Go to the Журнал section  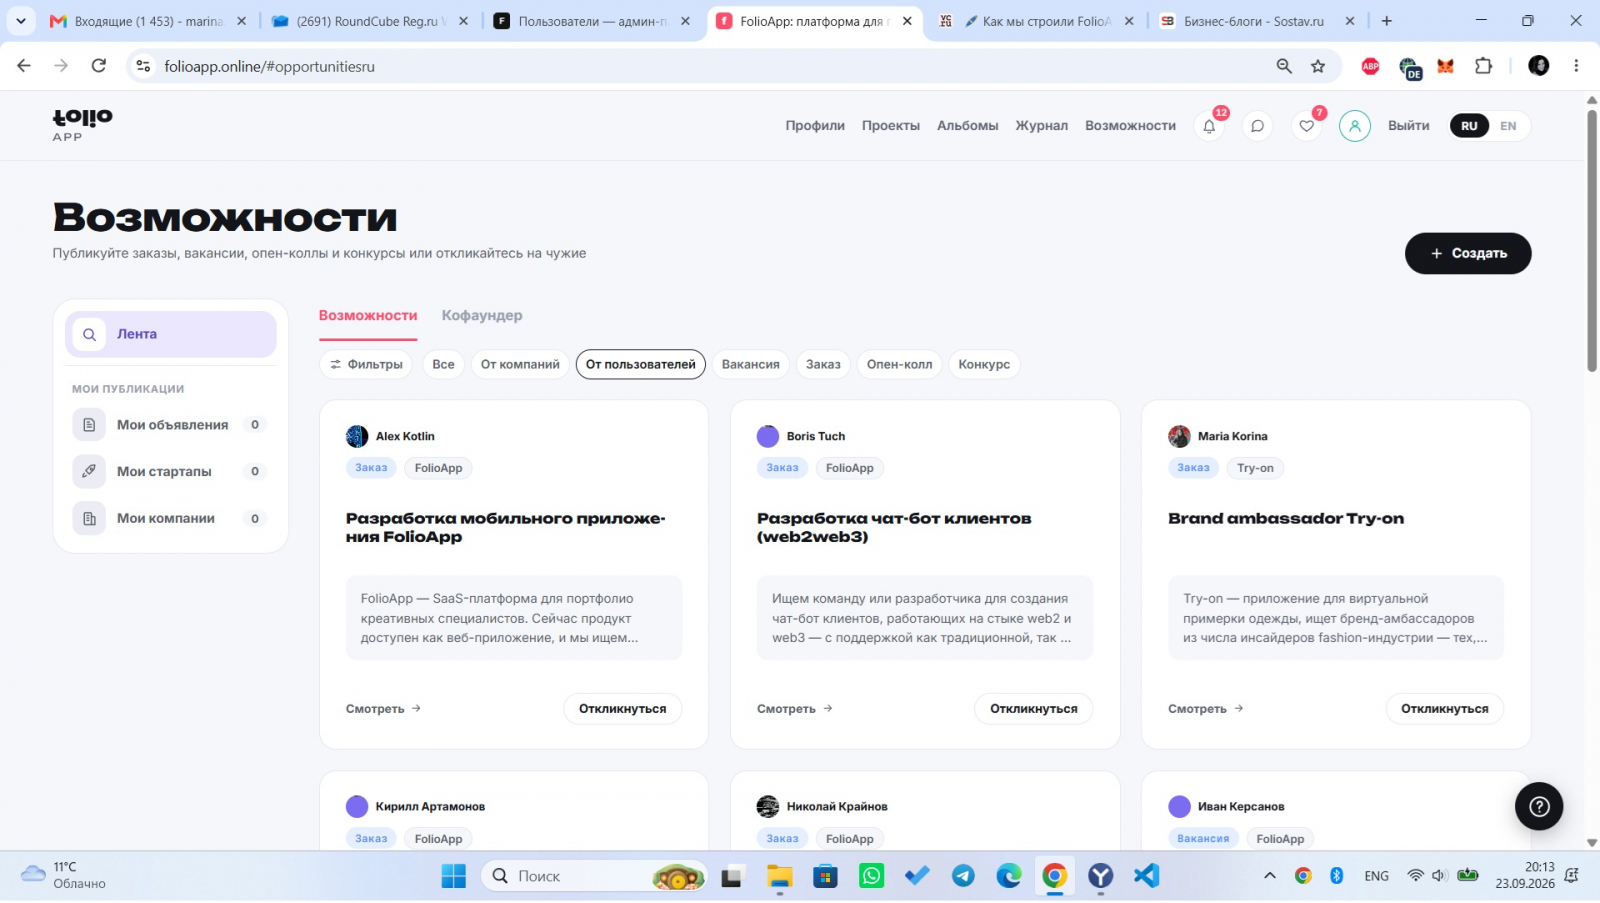[x=1042, y=126]
